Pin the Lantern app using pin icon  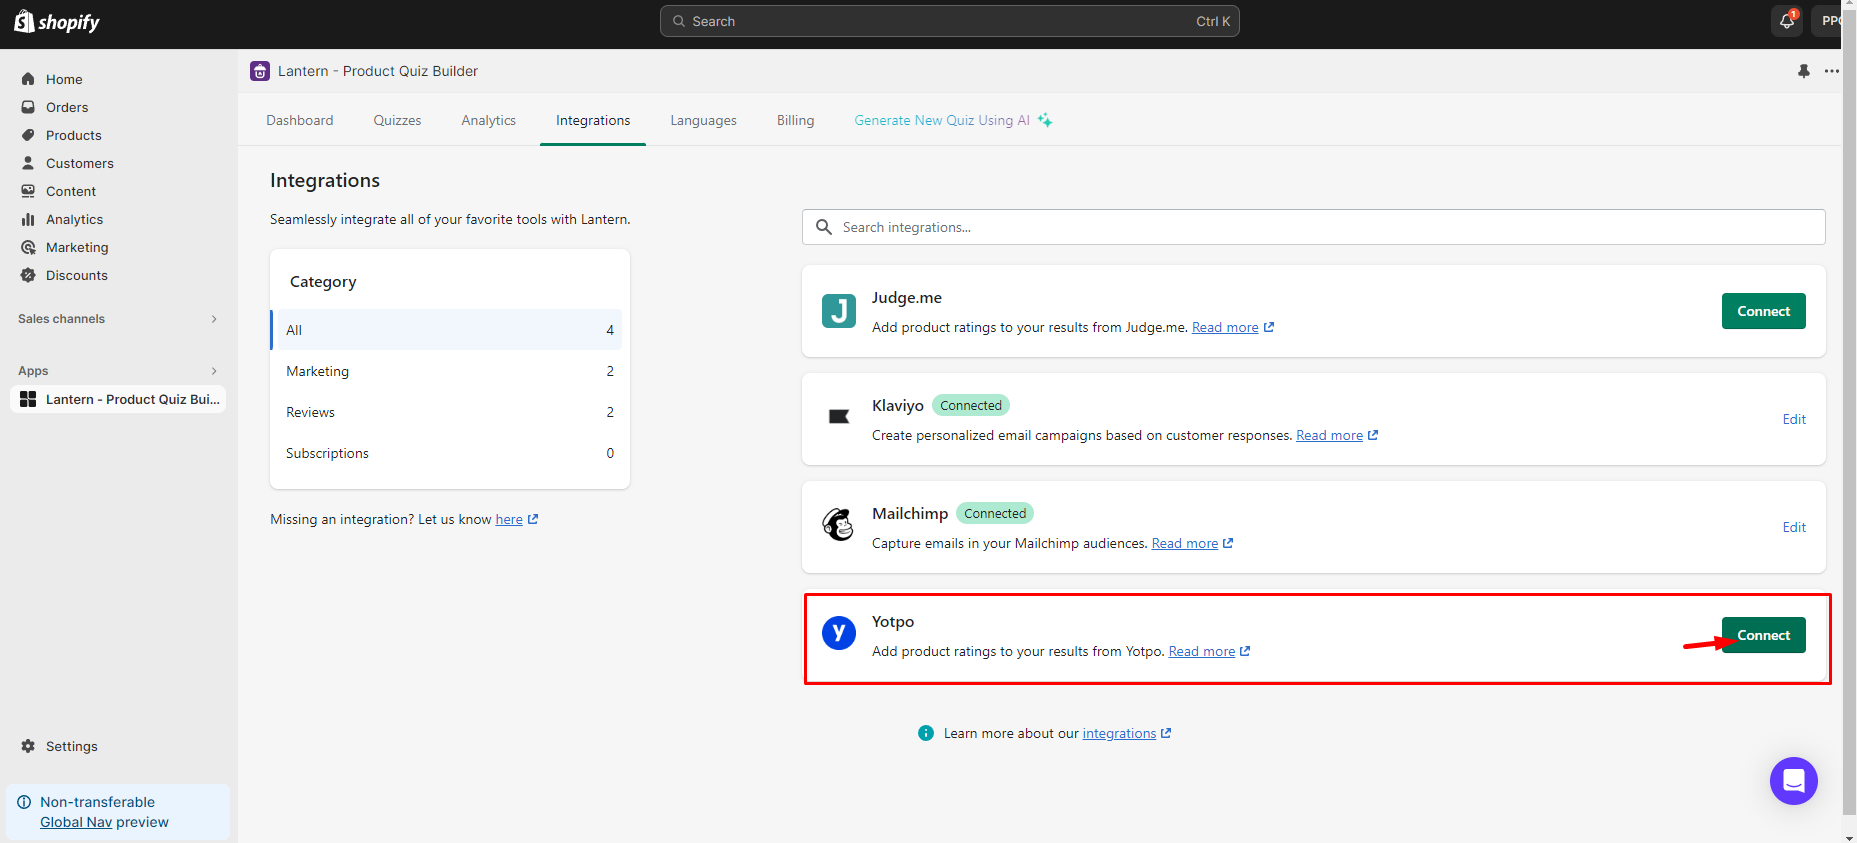point(1803,71)
